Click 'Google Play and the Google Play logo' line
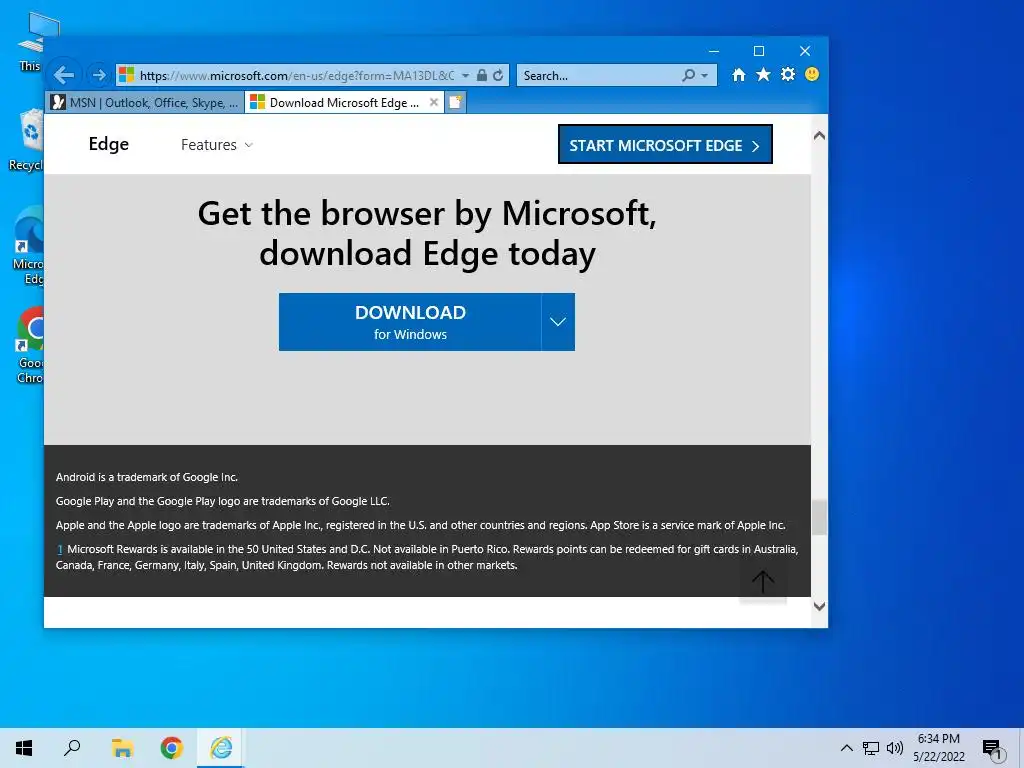The width and height of the screenshot is (1024, 768). [x=223, y=502]
